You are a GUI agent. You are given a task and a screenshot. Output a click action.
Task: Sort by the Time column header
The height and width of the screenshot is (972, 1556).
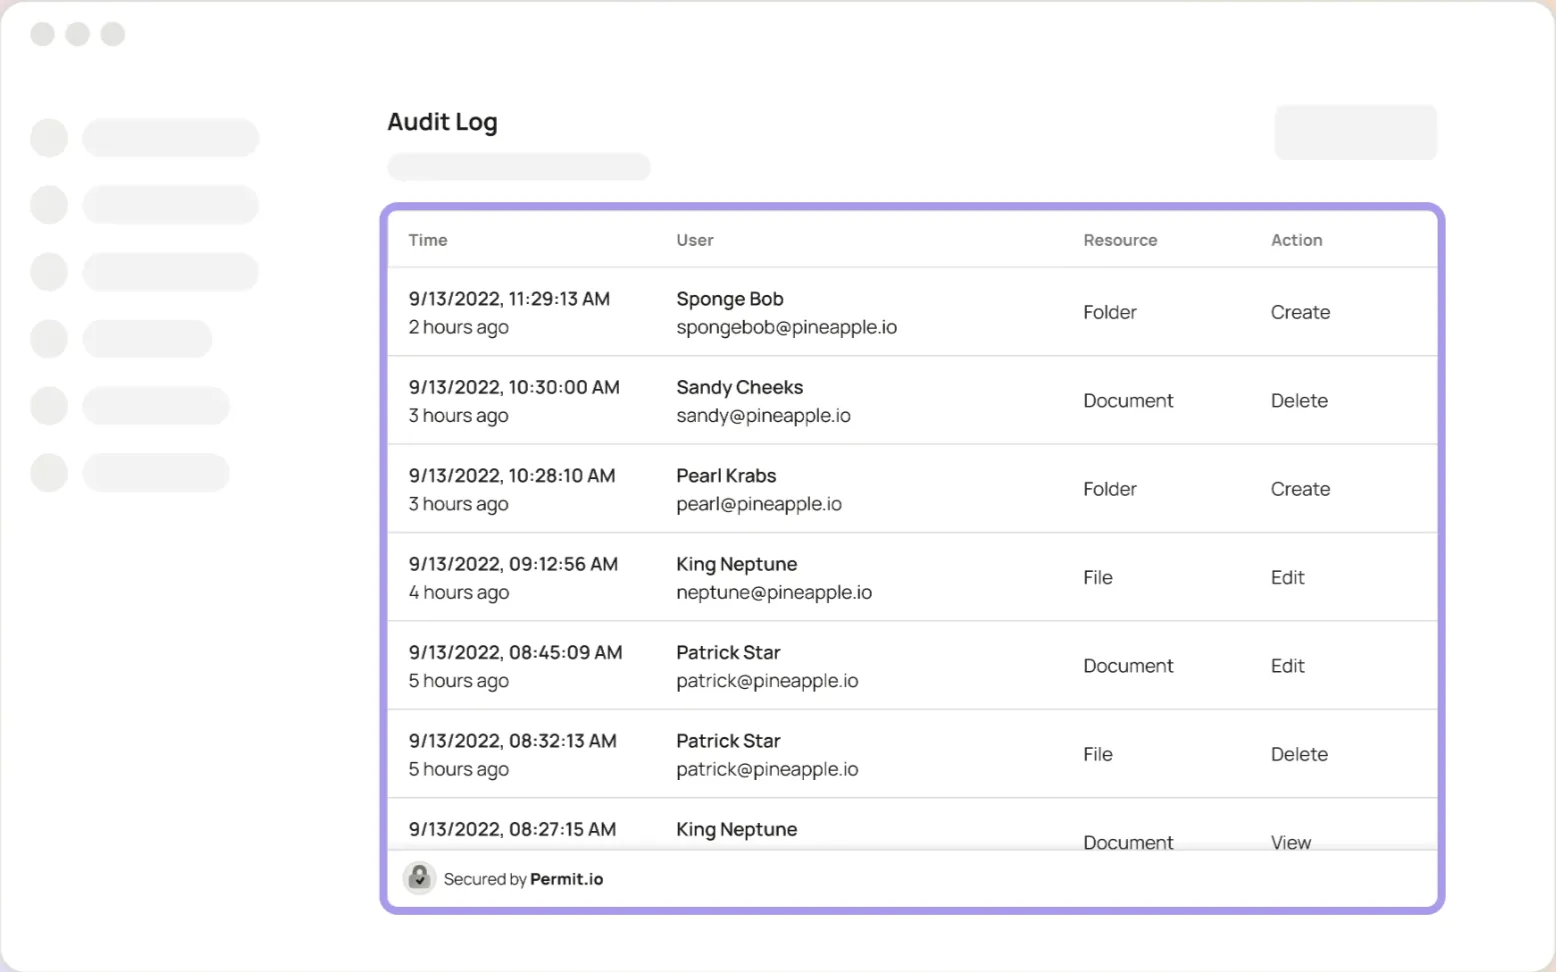click(x=428, y=240)
